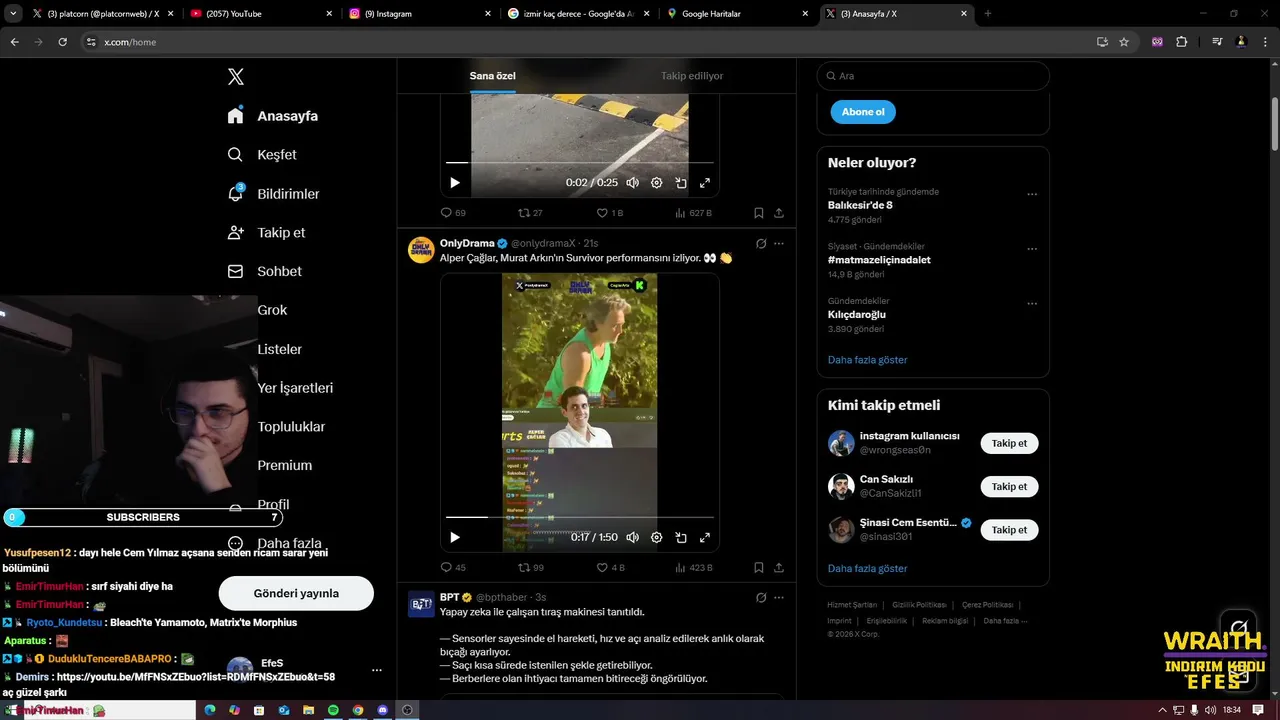Open options for Balıkesir'de 8 trend

pos(1032,194)
